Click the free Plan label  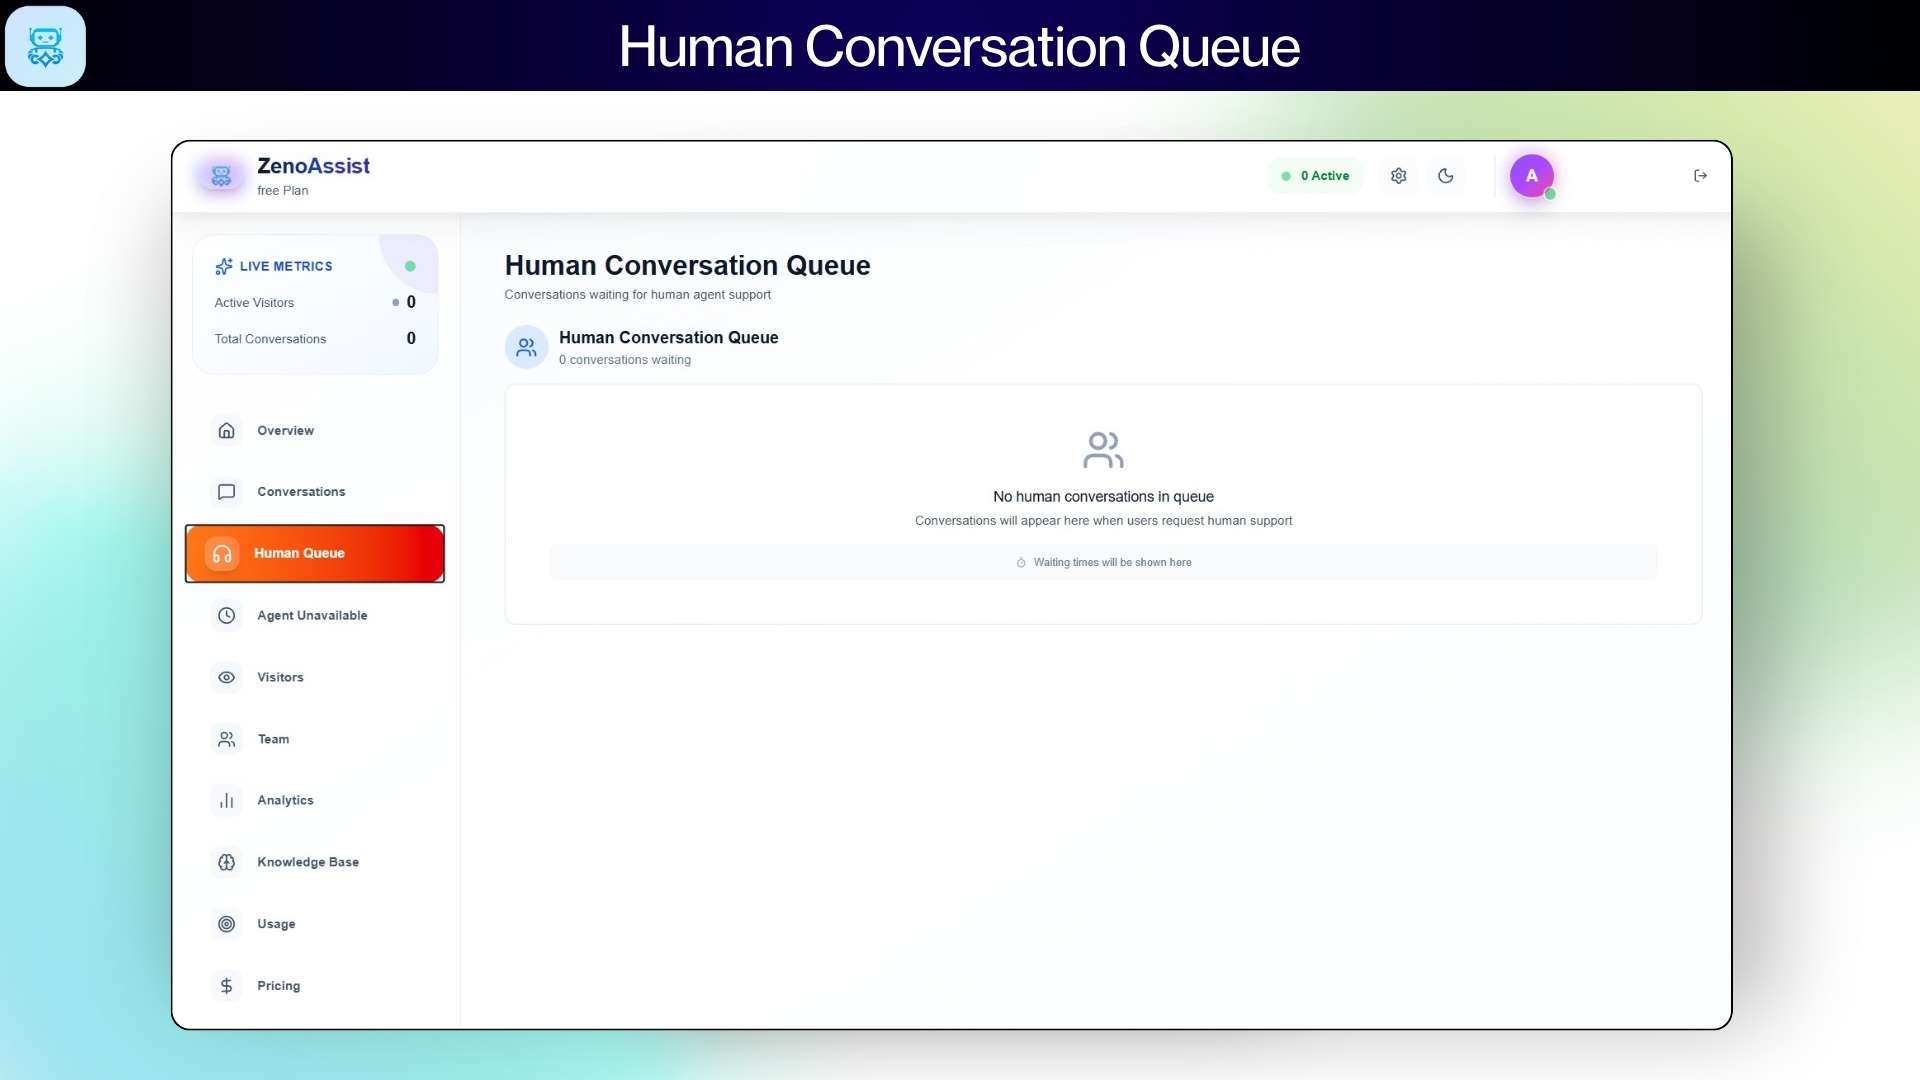283,190
